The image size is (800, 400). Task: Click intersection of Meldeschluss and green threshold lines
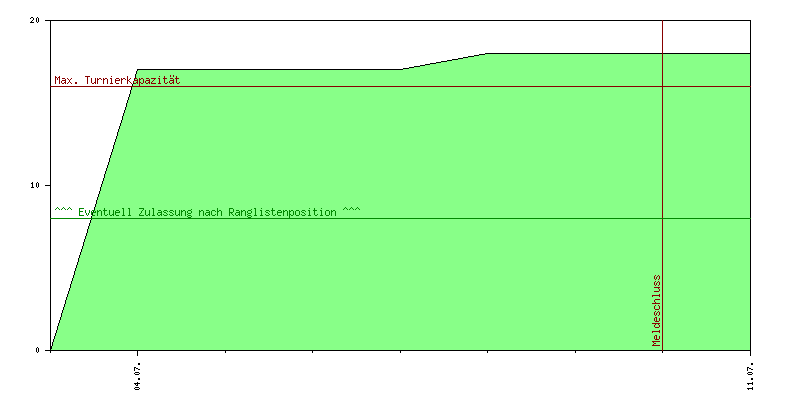coord(662,218)
